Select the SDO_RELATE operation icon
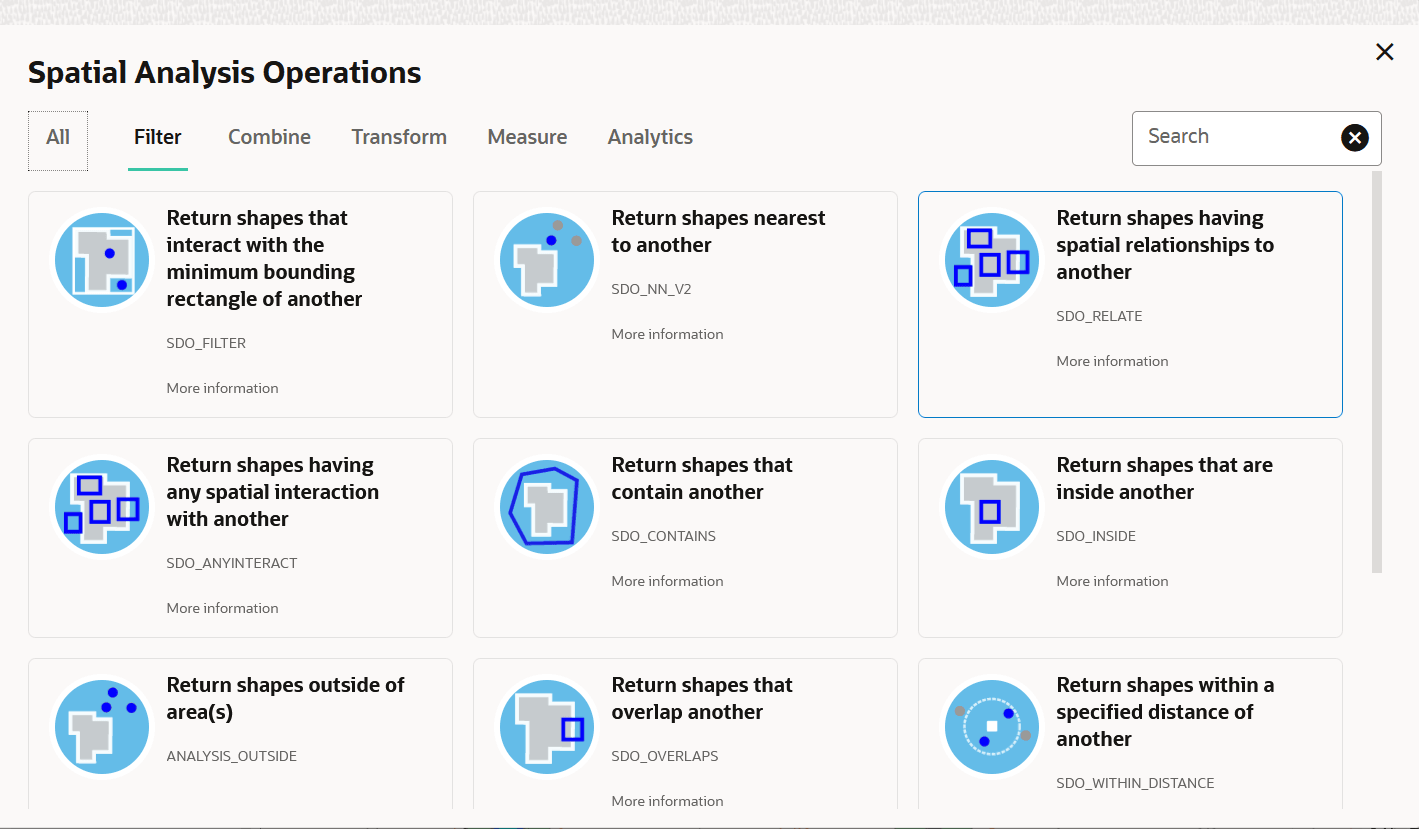1419x829 pixels. tap(992, 260)
